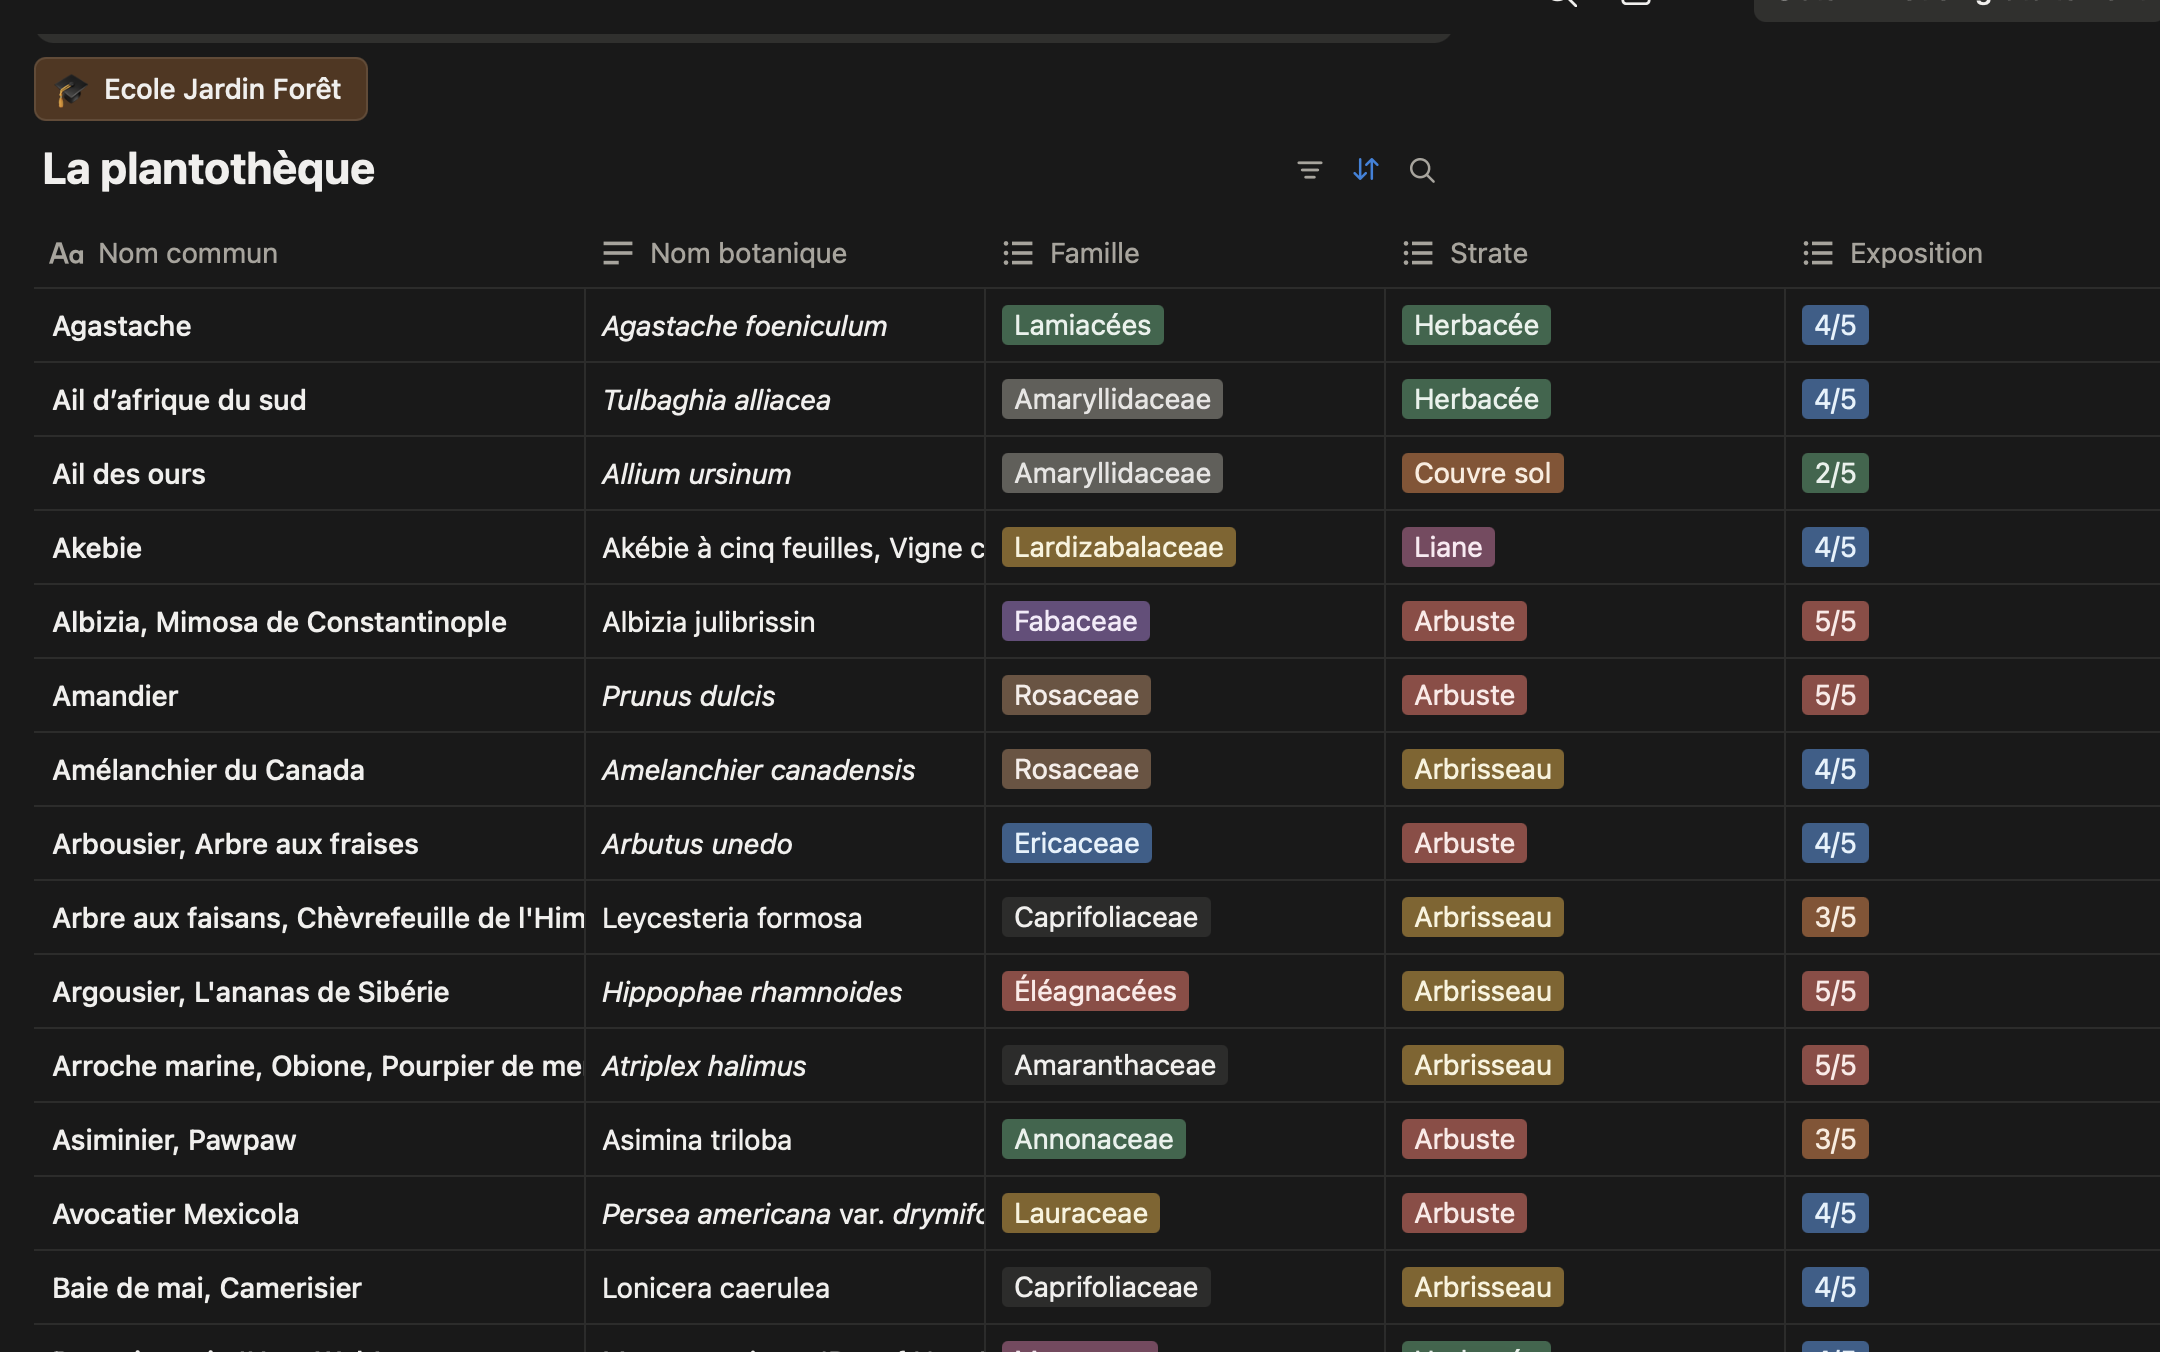The height and width of the screenshot is (1352, 2160).
Task: Click the Liane tag in Akebie row
Action: click(x=1447, y=548)
